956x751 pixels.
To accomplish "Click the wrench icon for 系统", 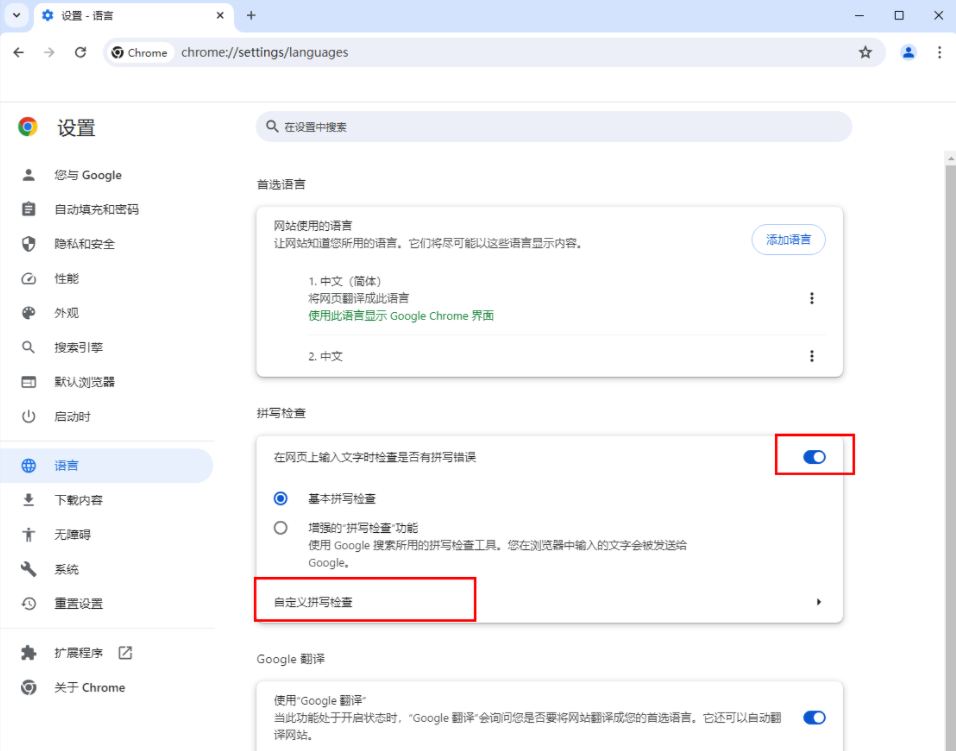I will (29, 569).
